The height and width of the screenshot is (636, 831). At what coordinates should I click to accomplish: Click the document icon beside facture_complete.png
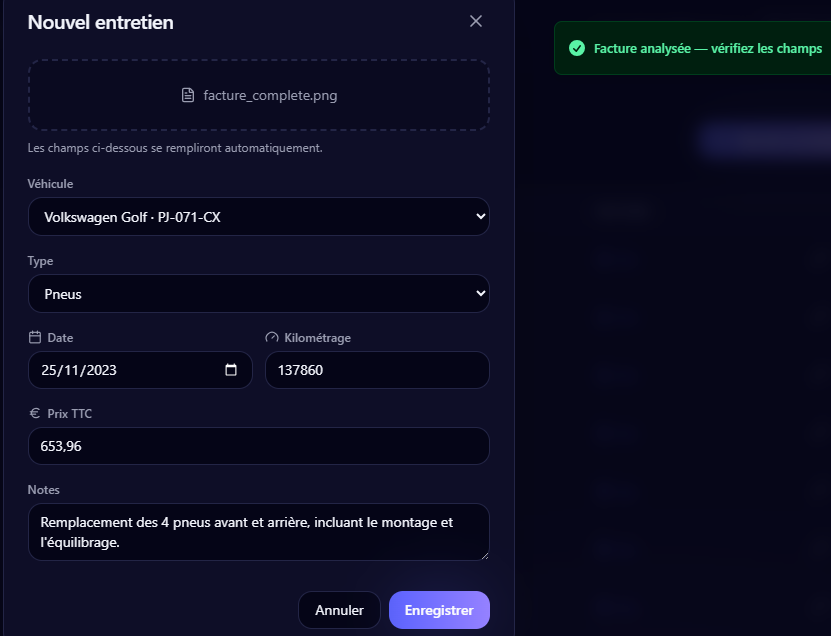point(188,95)
